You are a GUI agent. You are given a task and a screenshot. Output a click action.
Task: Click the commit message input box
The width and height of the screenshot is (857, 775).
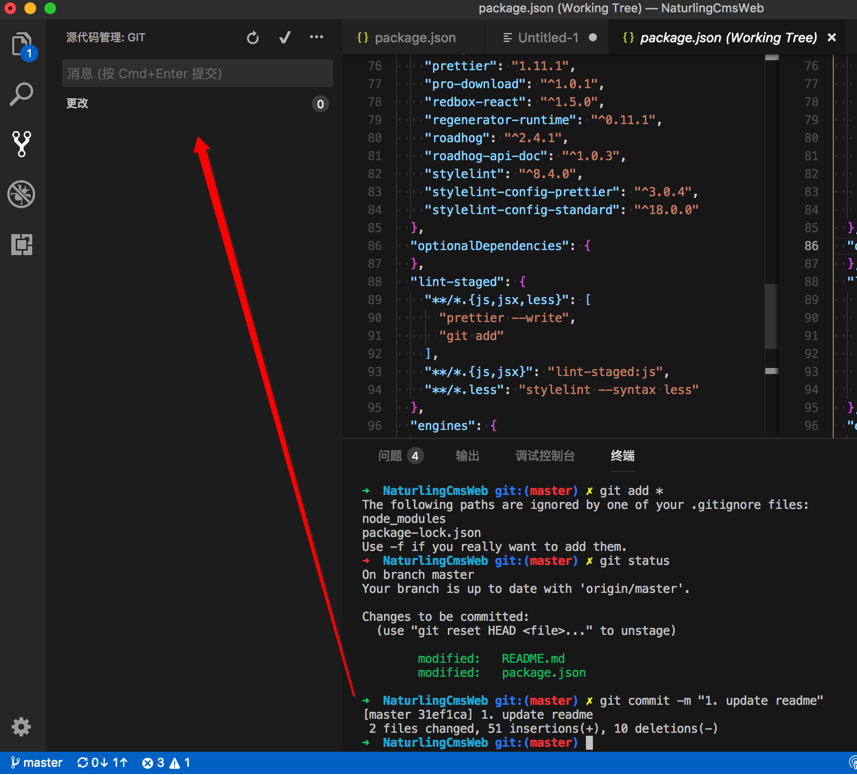197,73
